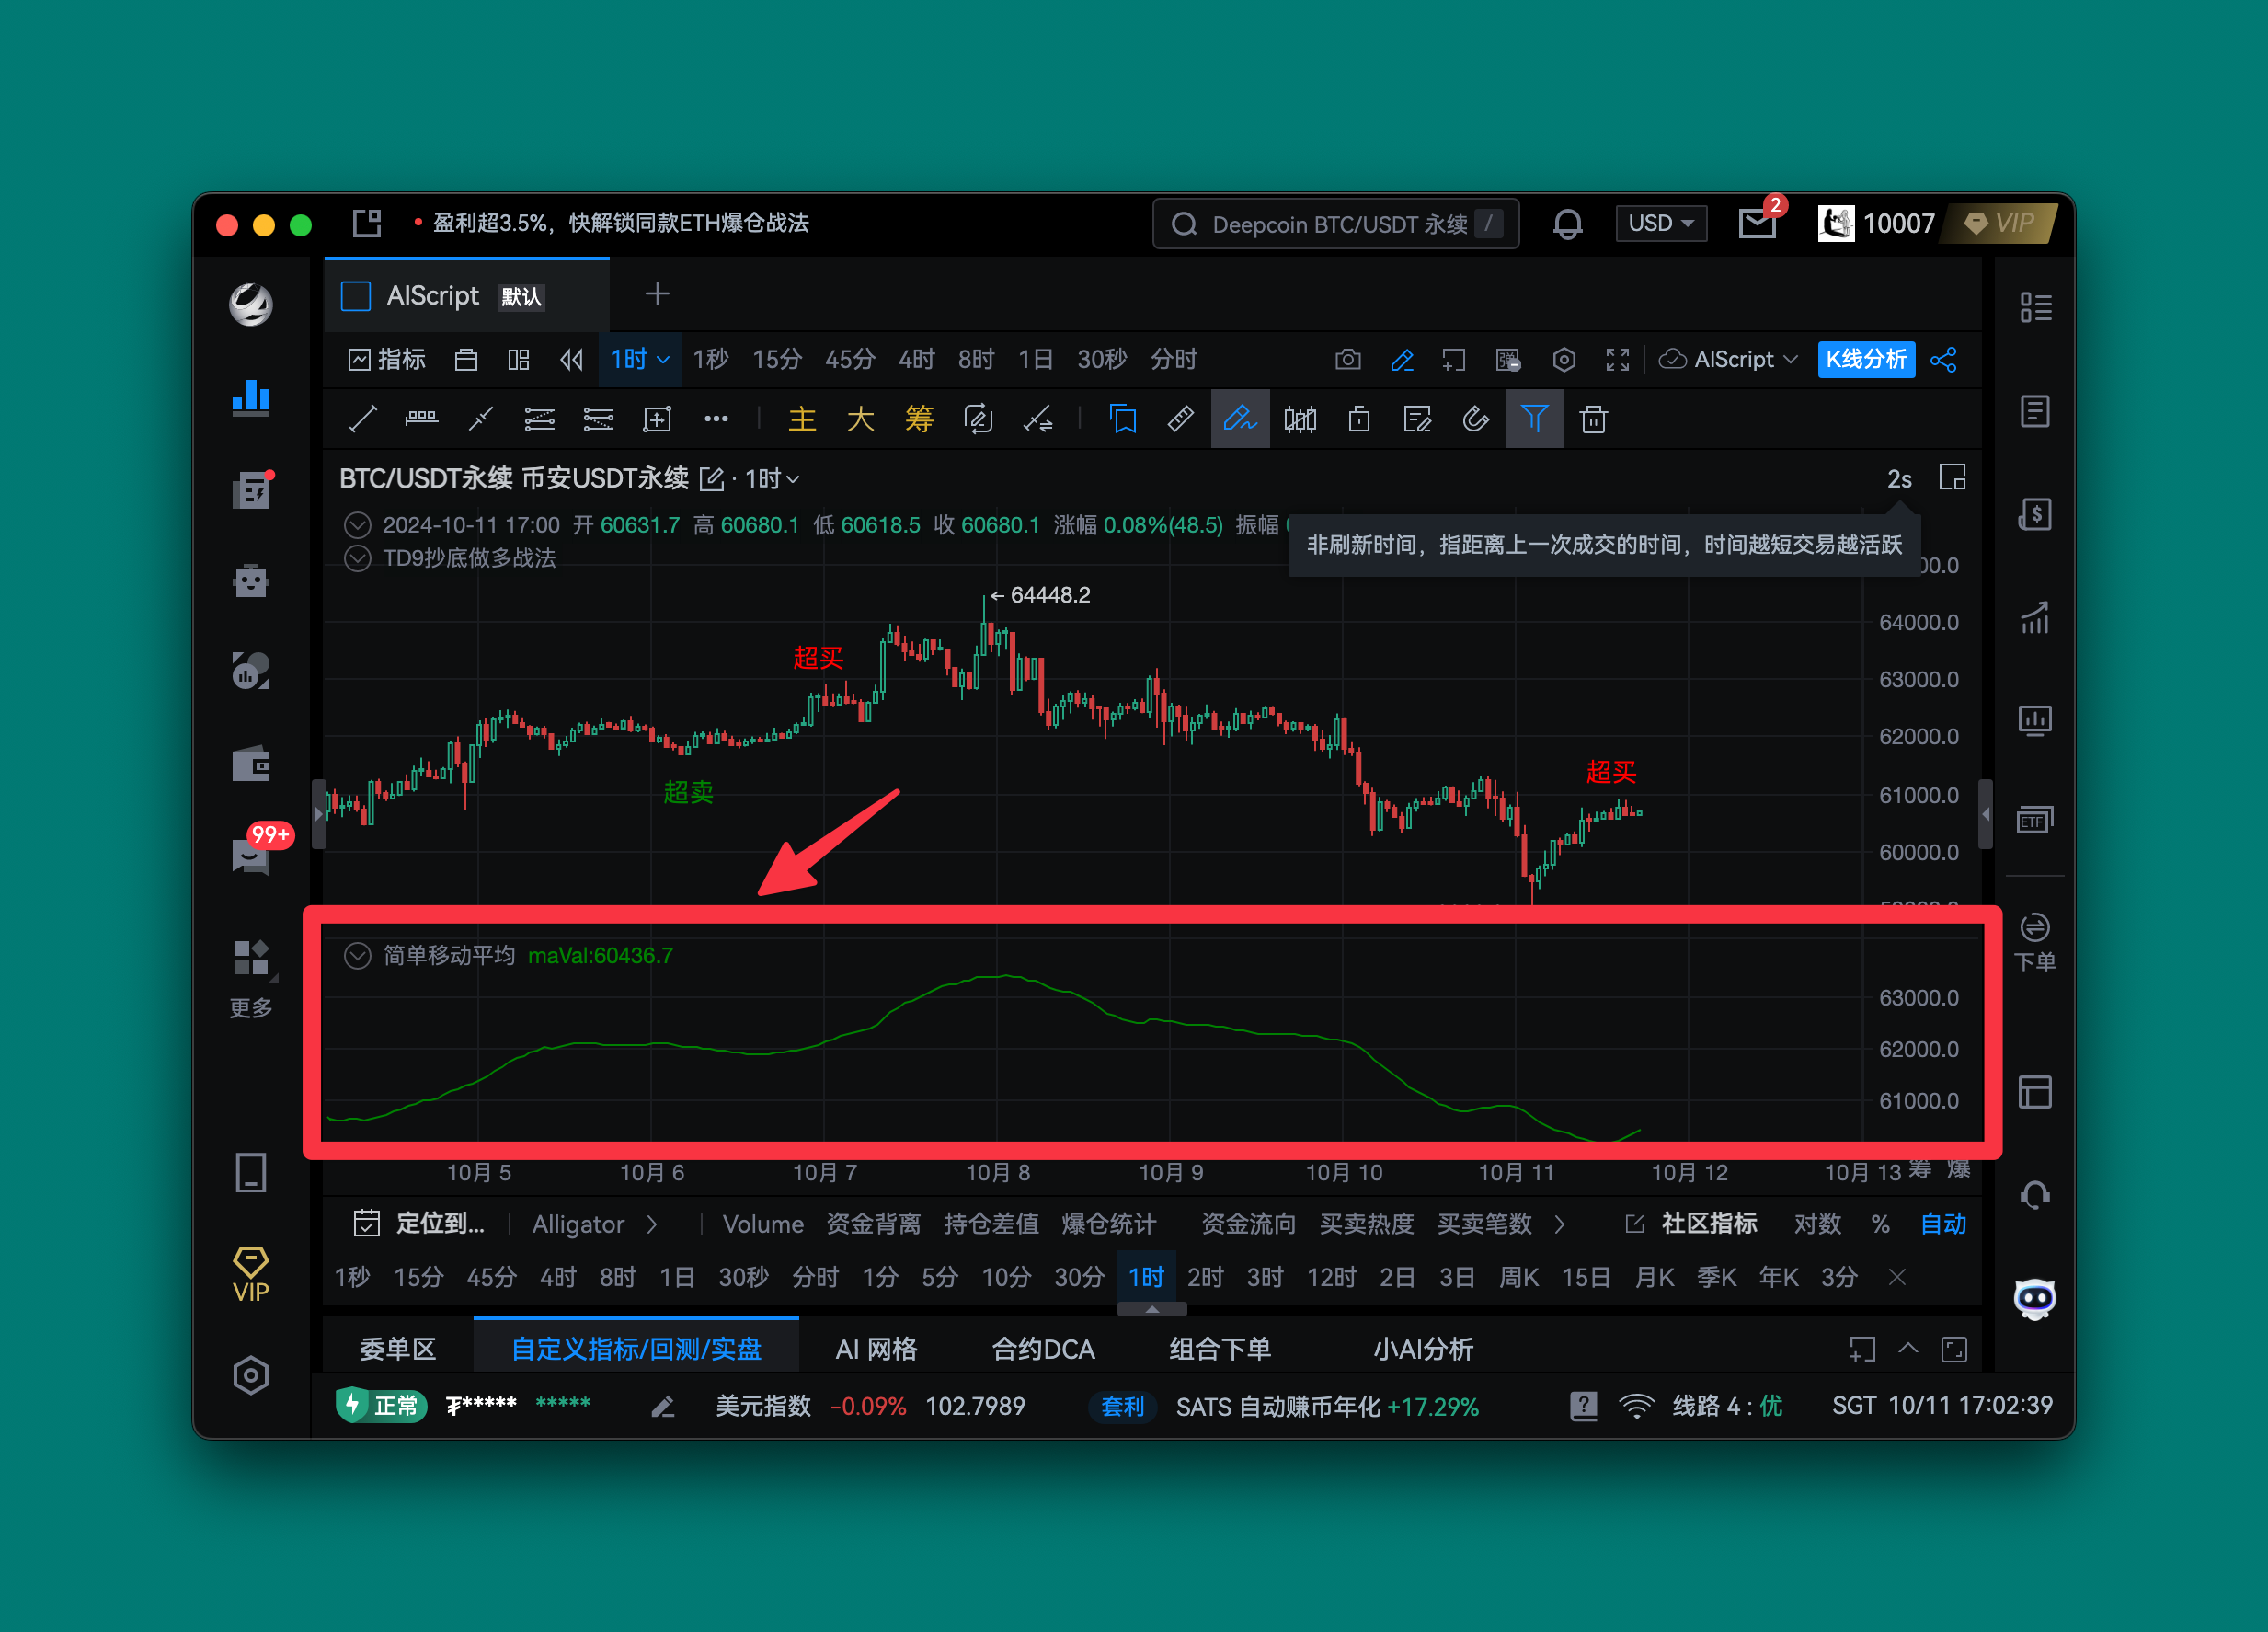Switch to the 合约DCA tab

[x=1043, y=1349]
